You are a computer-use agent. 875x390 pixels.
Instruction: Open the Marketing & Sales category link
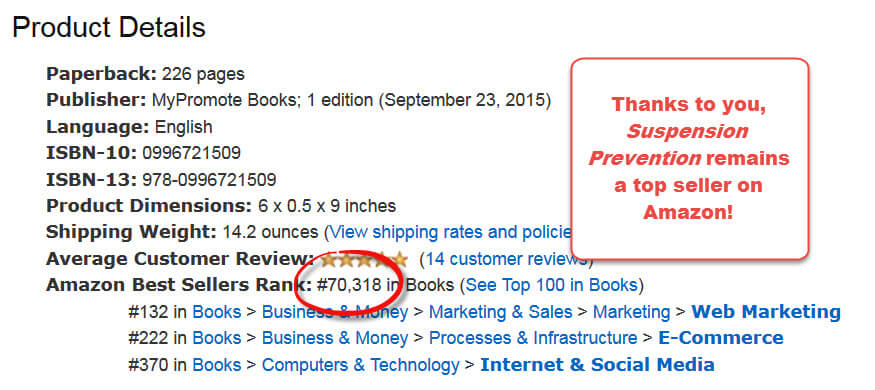pos(501,312)
